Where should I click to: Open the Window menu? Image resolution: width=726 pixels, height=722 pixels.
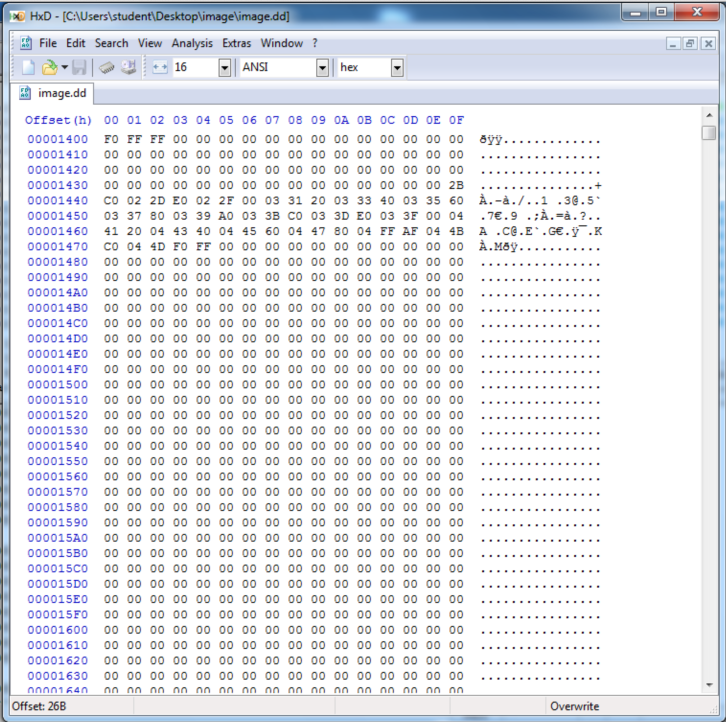tap(282, 43)
